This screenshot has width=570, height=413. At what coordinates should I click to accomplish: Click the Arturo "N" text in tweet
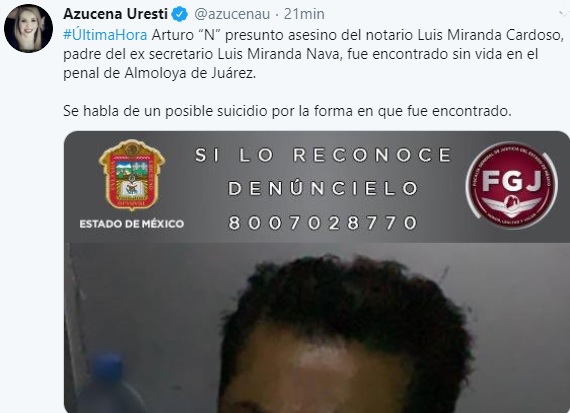[x=188, y=35]
